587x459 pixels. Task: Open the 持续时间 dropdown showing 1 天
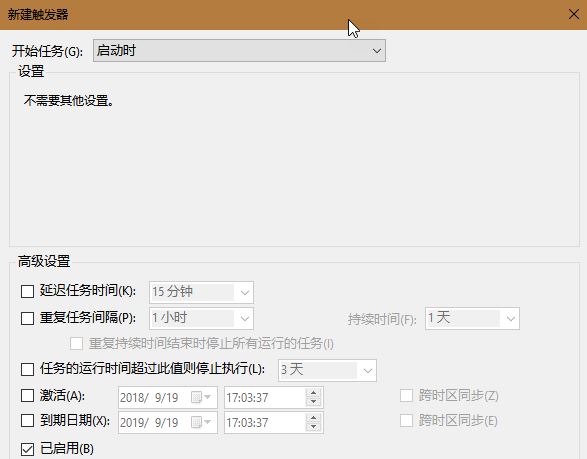(x=472, y=319)
